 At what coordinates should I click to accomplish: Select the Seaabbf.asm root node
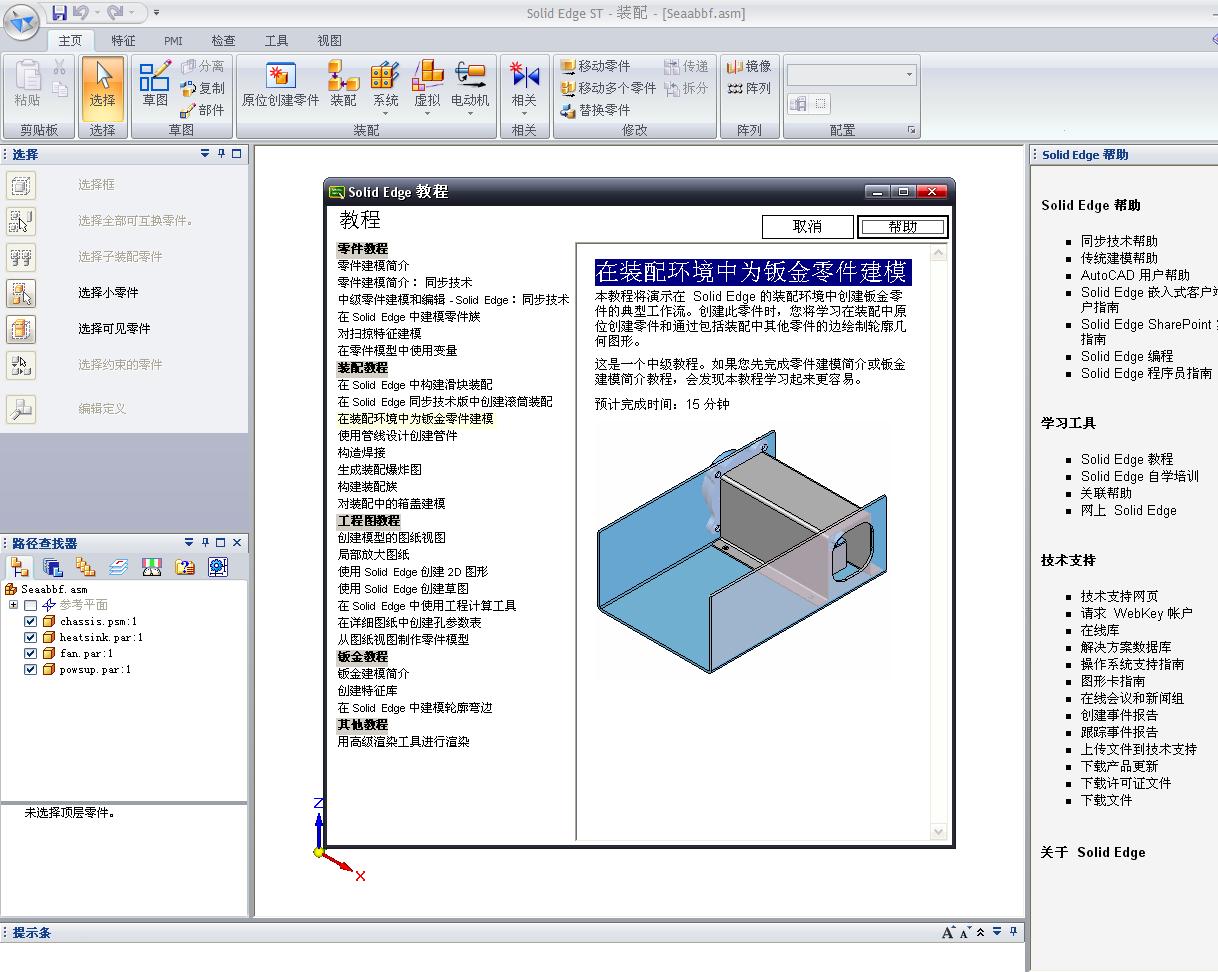54,589
